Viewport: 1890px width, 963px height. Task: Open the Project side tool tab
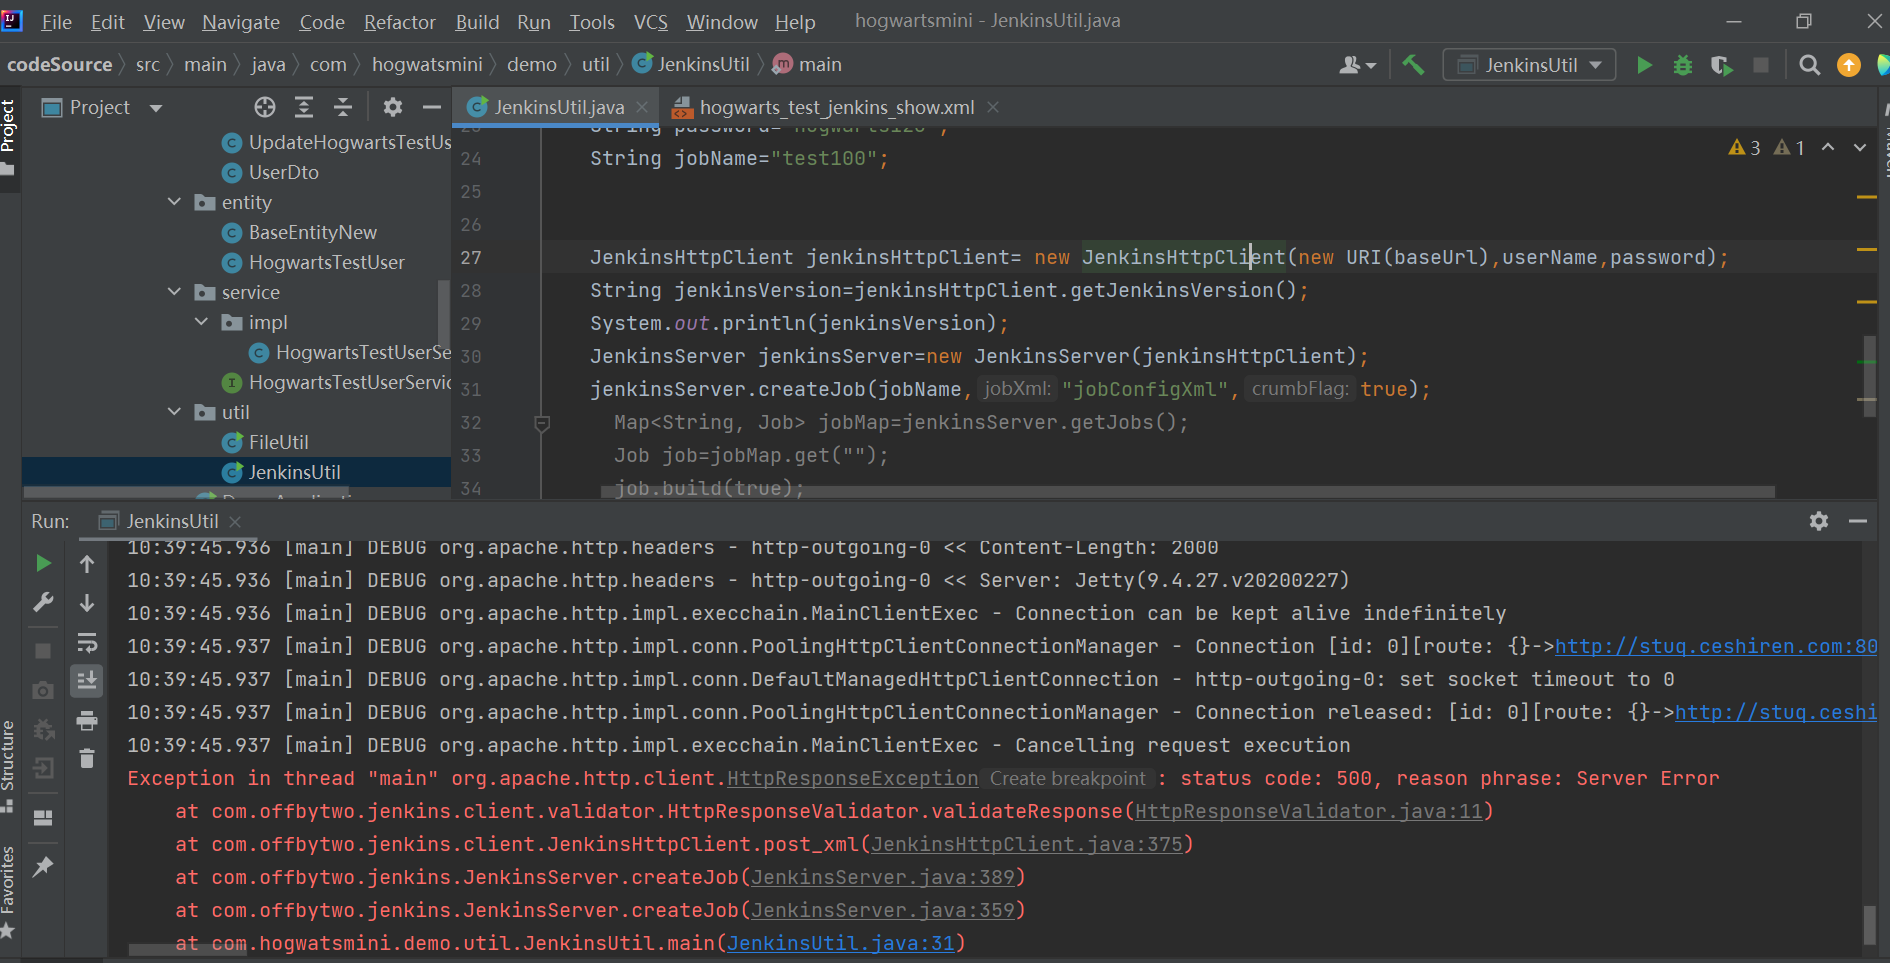pyautogui.click(x=9, y=137)
